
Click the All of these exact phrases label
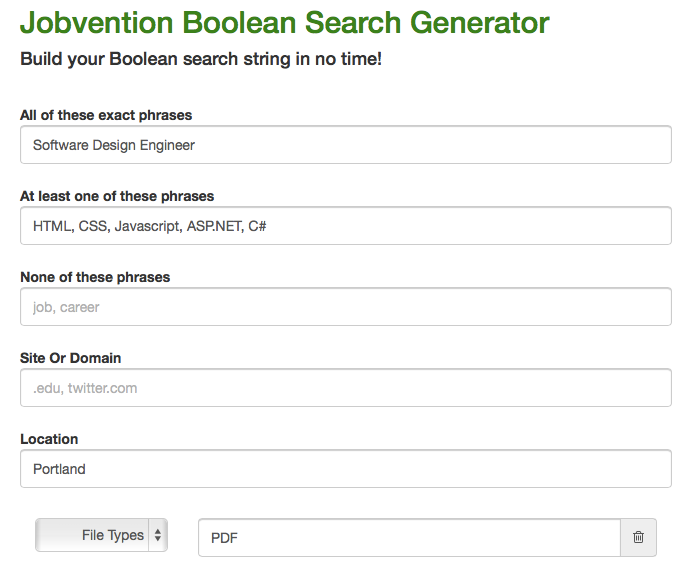(x=106, y=115)
